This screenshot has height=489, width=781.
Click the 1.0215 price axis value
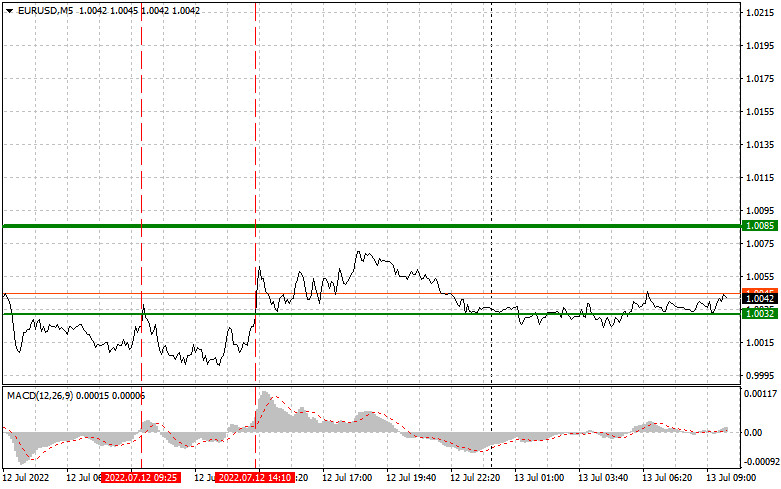[x=760, y=13]
